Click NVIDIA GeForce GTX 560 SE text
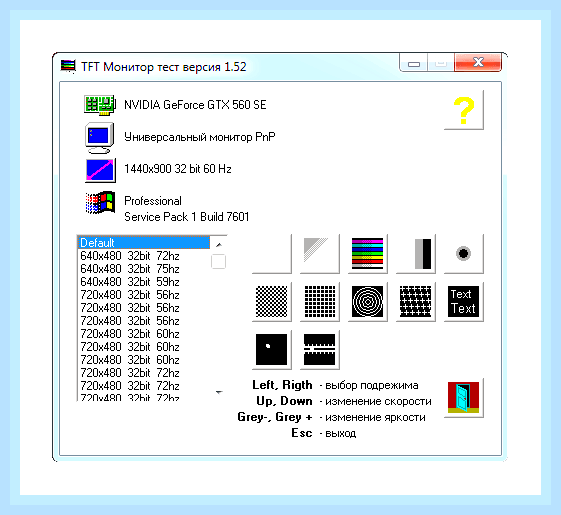Screen dimensions: 561x515 tap(195, 105)
